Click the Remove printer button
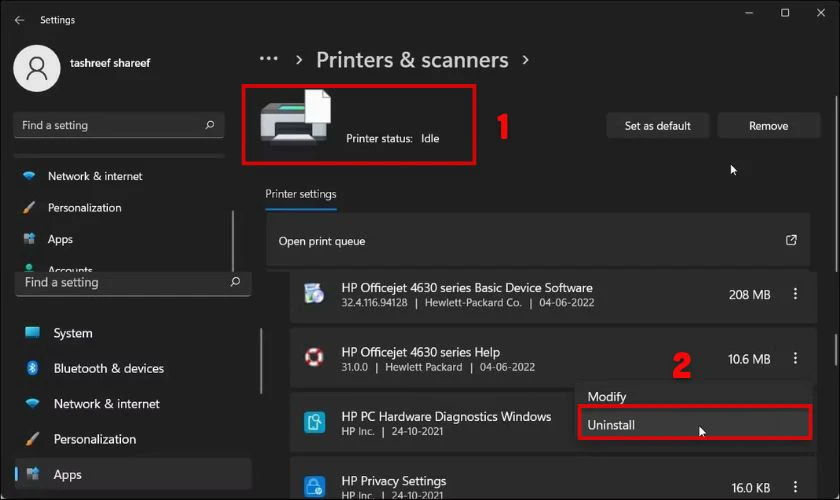This screenshot has width=840, height=500. pyautogui.click(x=768, y=126)
